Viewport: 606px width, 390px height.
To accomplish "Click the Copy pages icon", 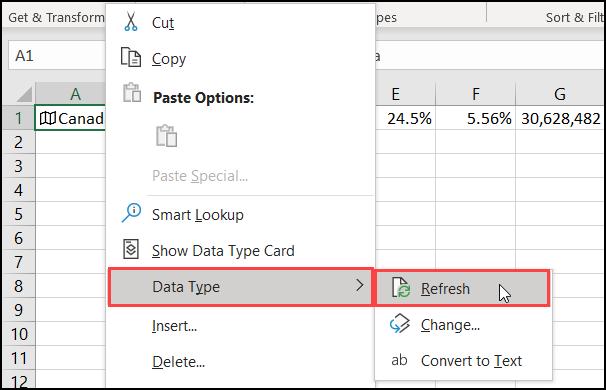I will tap(131, 58).
